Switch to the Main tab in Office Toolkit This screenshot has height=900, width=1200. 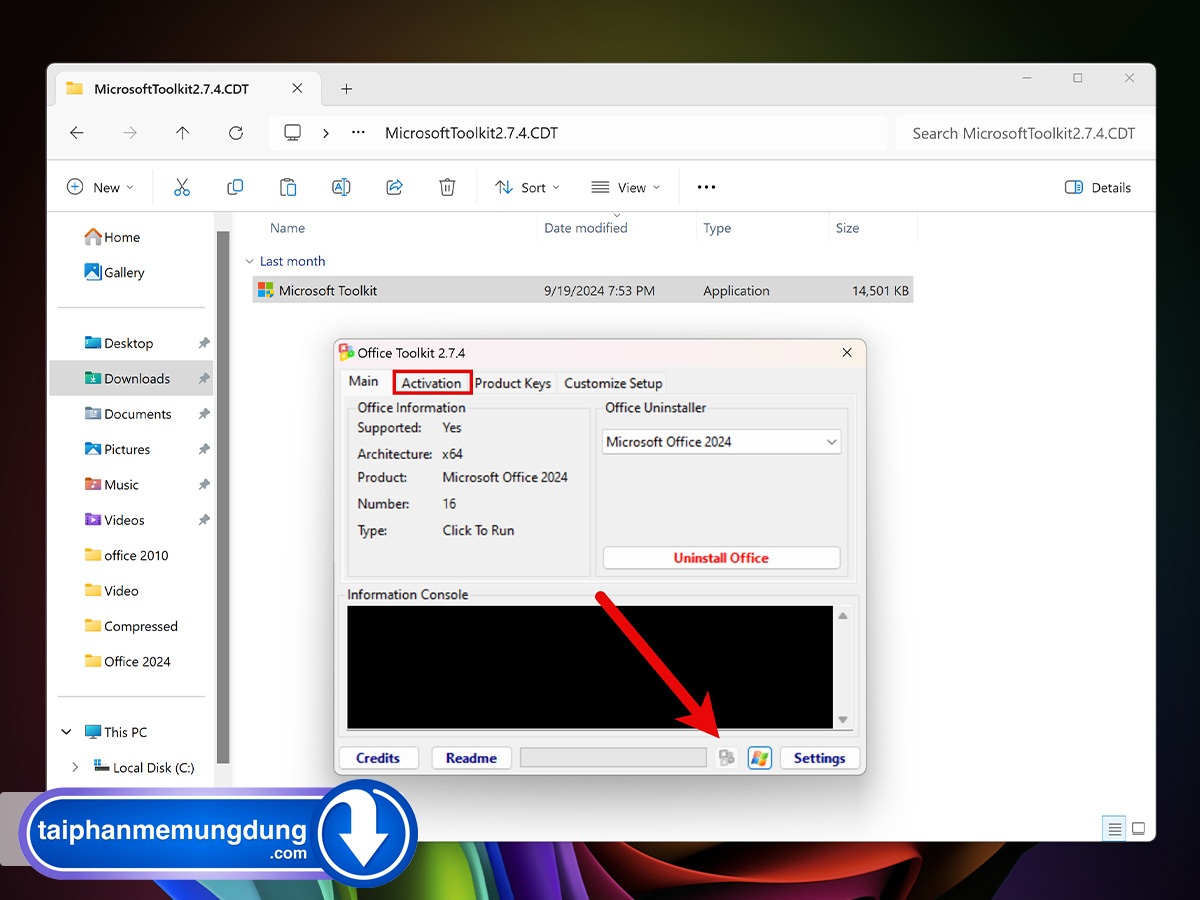point(364,381)
